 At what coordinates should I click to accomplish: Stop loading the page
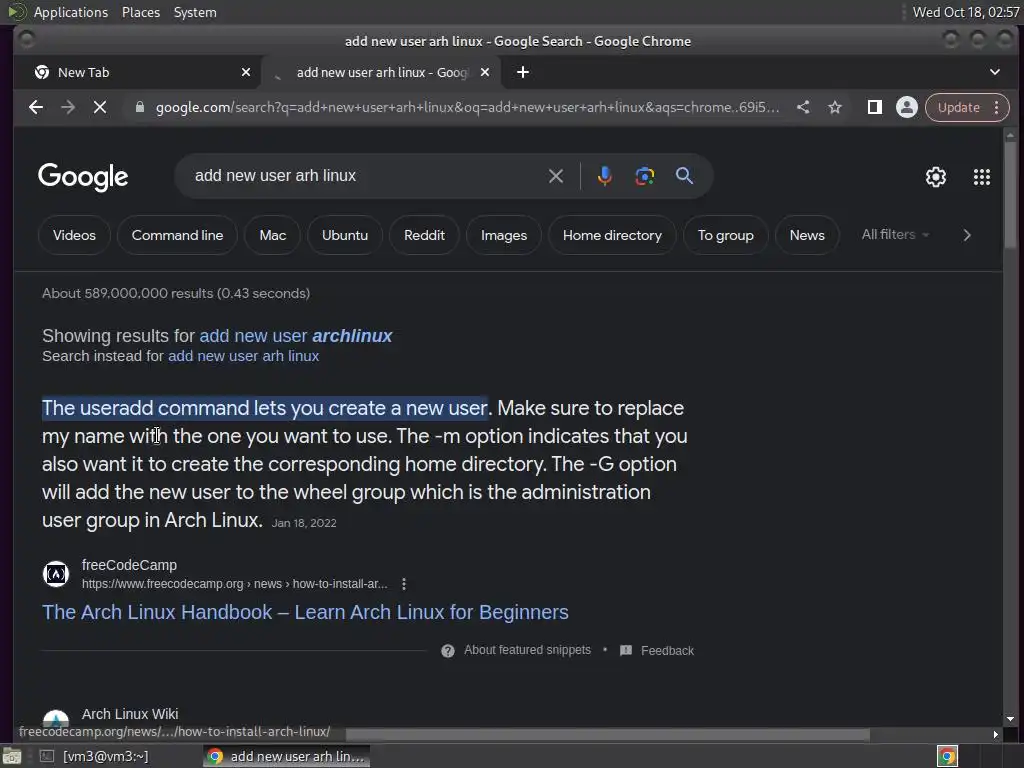[100, 107]
